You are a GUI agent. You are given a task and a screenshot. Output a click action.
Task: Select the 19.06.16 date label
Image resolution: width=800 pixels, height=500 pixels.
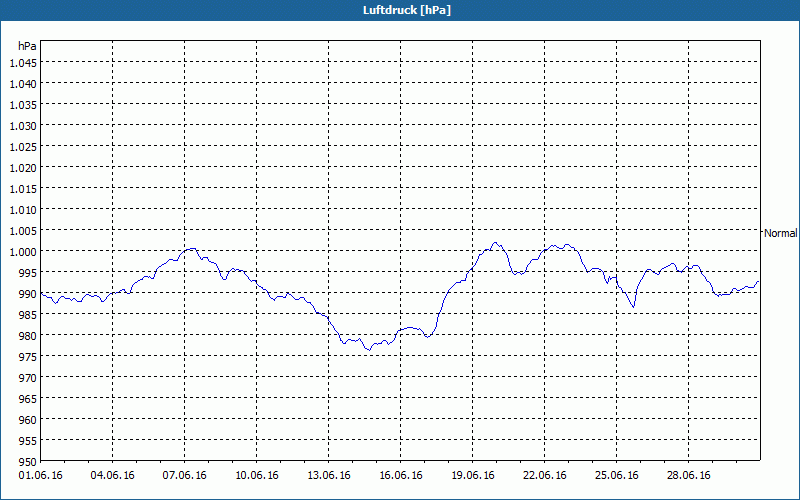tap(472, 476)
